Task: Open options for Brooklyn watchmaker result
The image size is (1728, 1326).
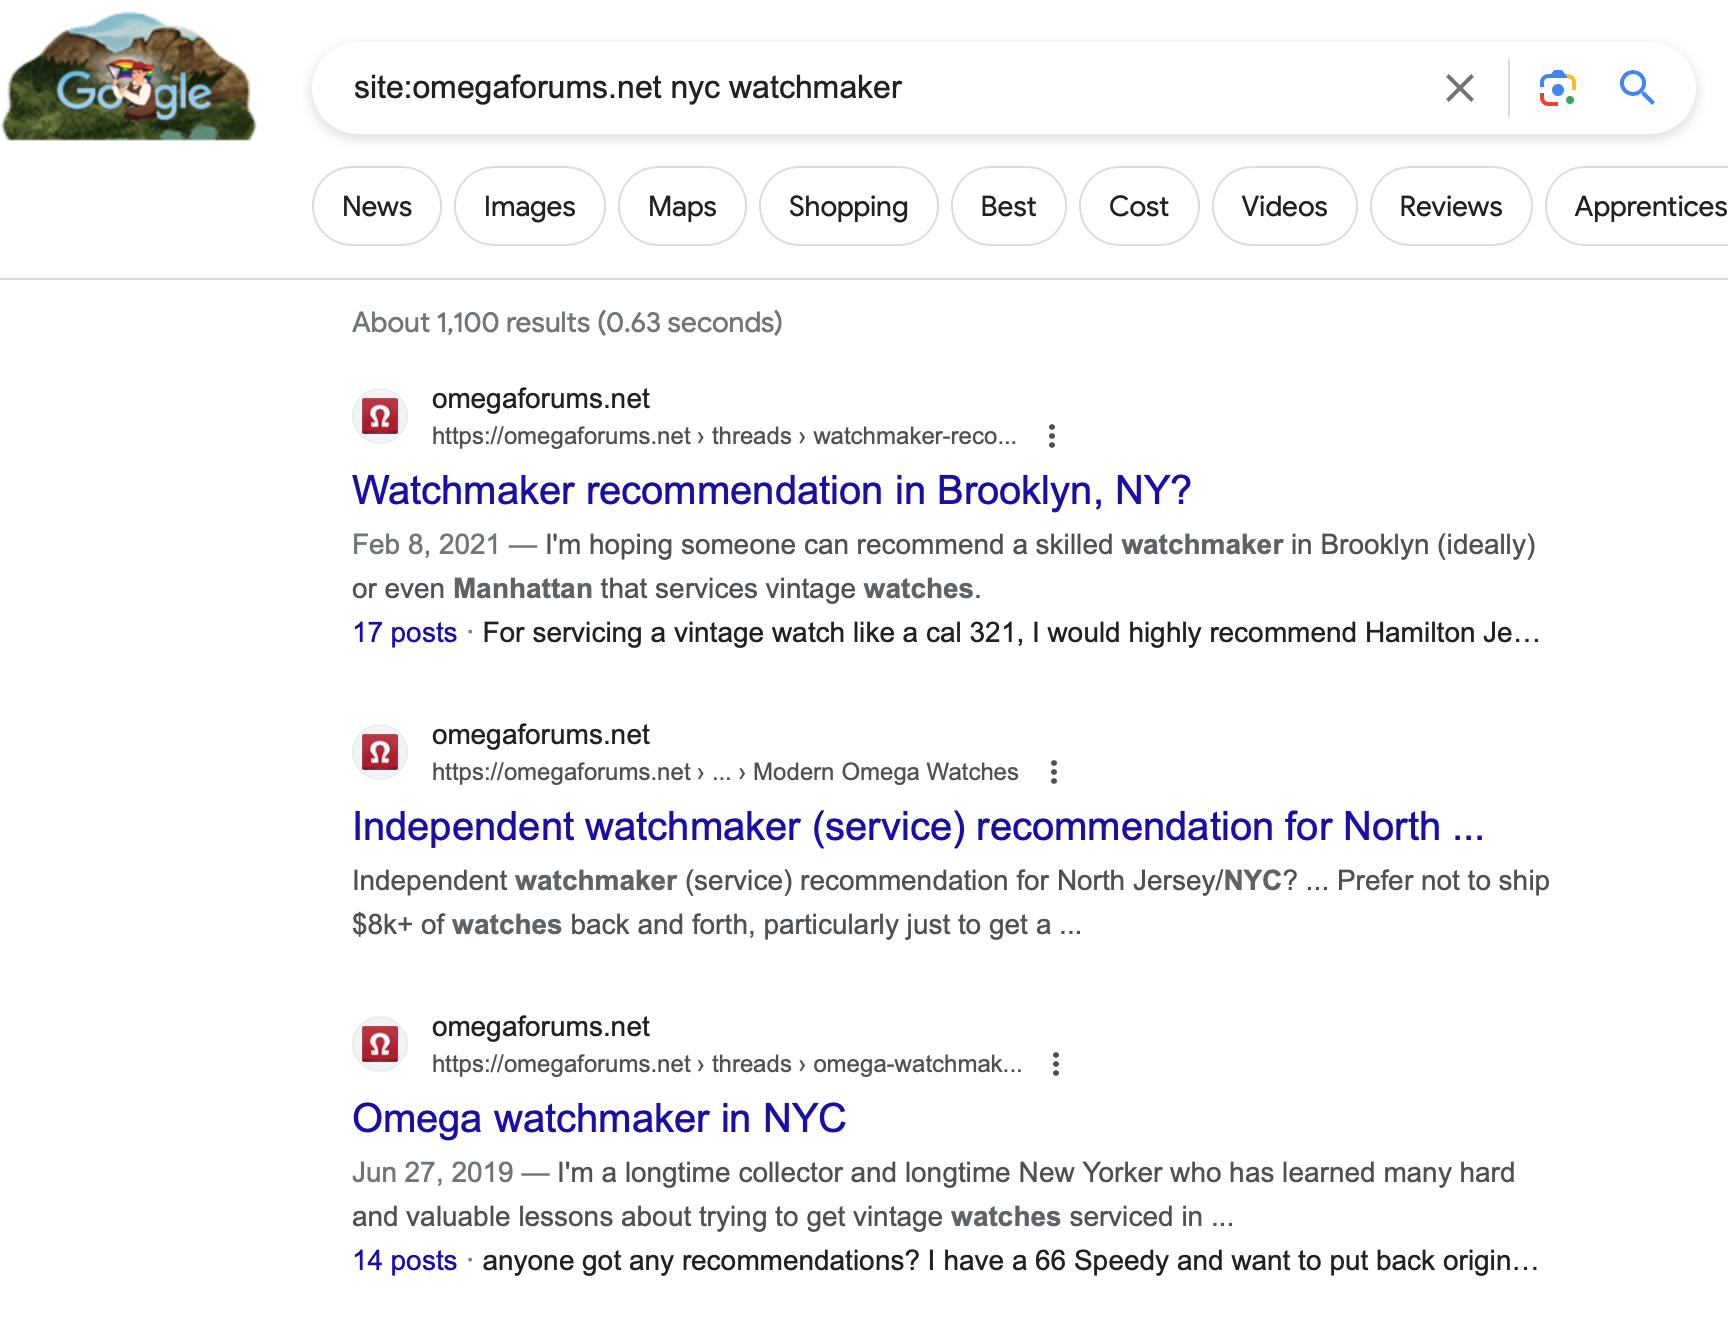Action: tap(1051, 436)
